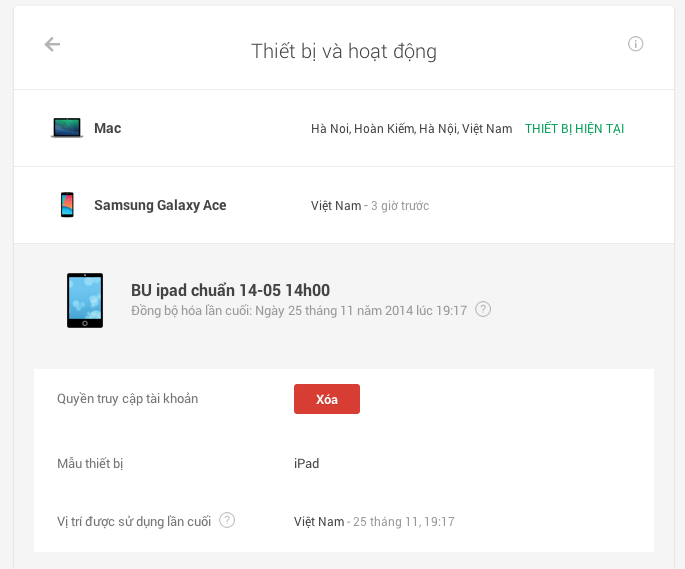The image size is (685, 569).
Task: Click the THIẾT BỊ HIỆN TẠI label
Action: pos(574,129)
